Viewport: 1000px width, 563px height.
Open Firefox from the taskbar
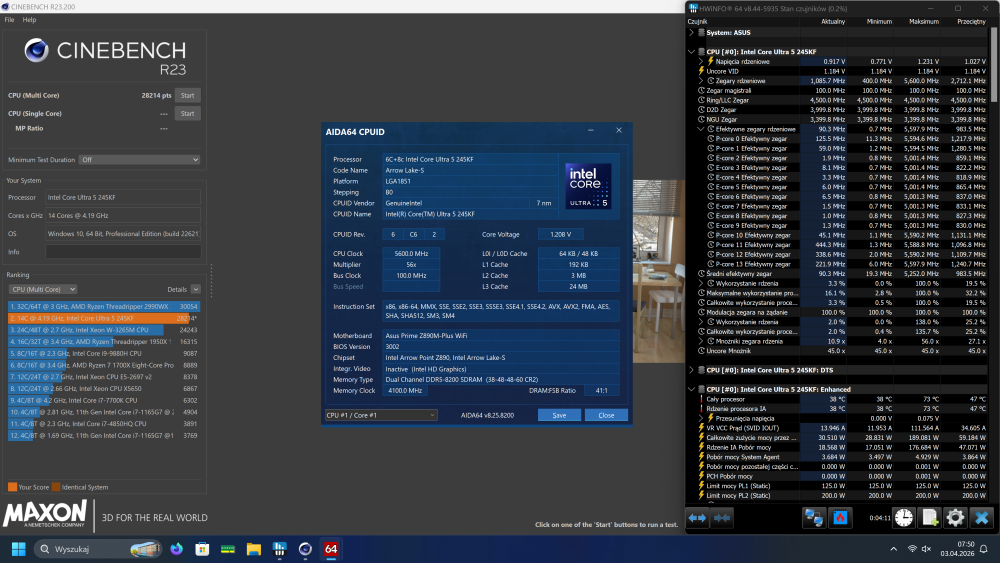click(x=177, y=549)
